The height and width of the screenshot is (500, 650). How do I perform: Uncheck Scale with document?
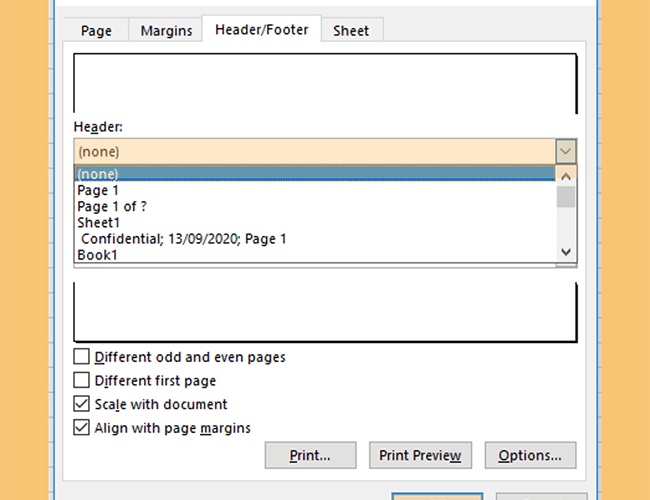point(81,404)
